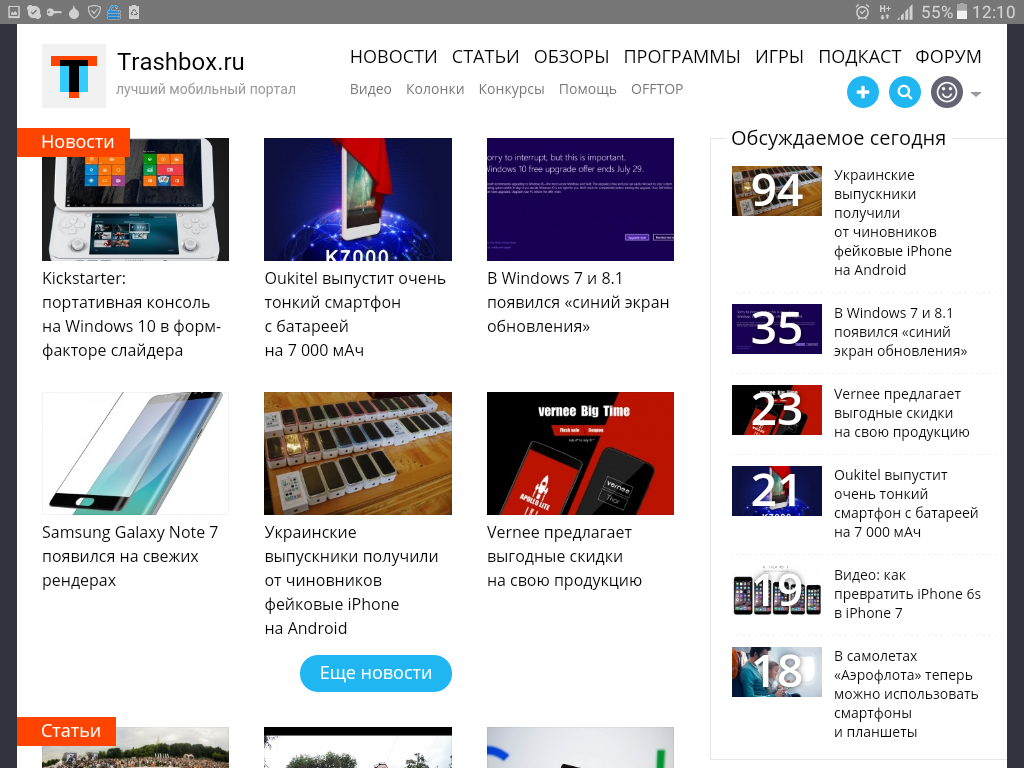This screenshot has width=1024, height=768.
Task: Click the orange Новости section label
Action: (73, 142)
